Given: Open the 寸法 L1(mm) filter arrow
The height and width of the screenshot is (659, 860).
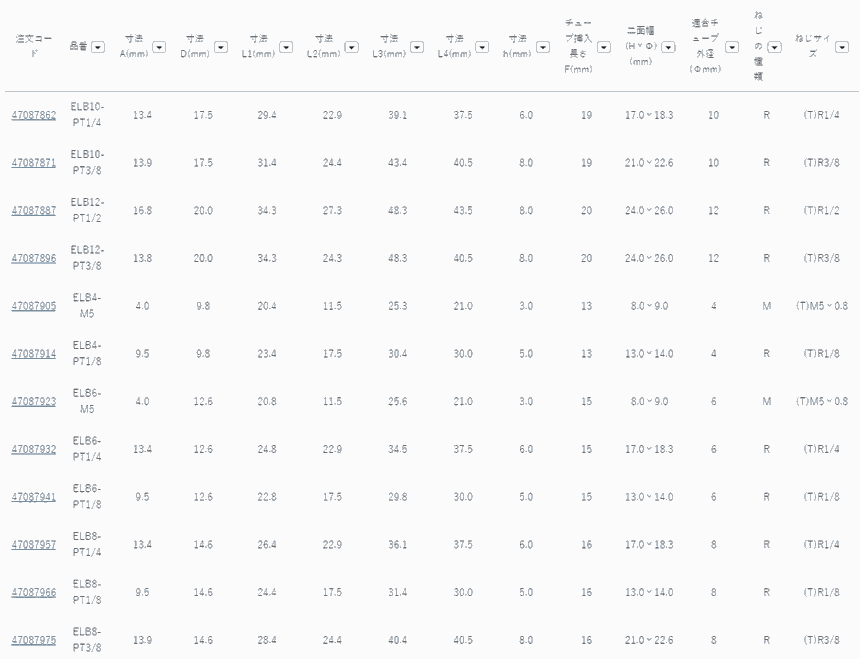Looking at the screenshot, I should tap(286, 46).
